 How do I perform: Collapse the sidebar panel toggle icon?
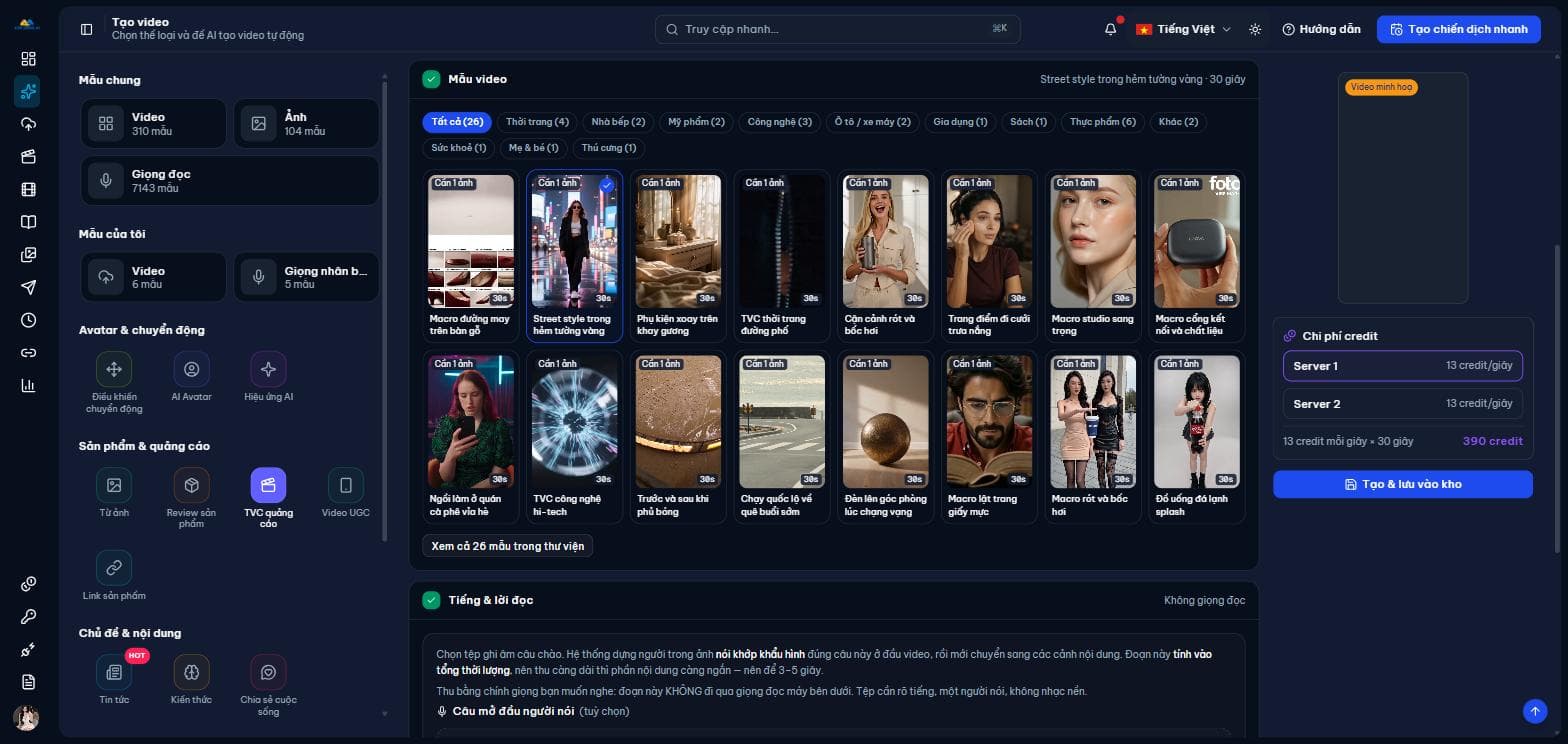tap(86, 29)
